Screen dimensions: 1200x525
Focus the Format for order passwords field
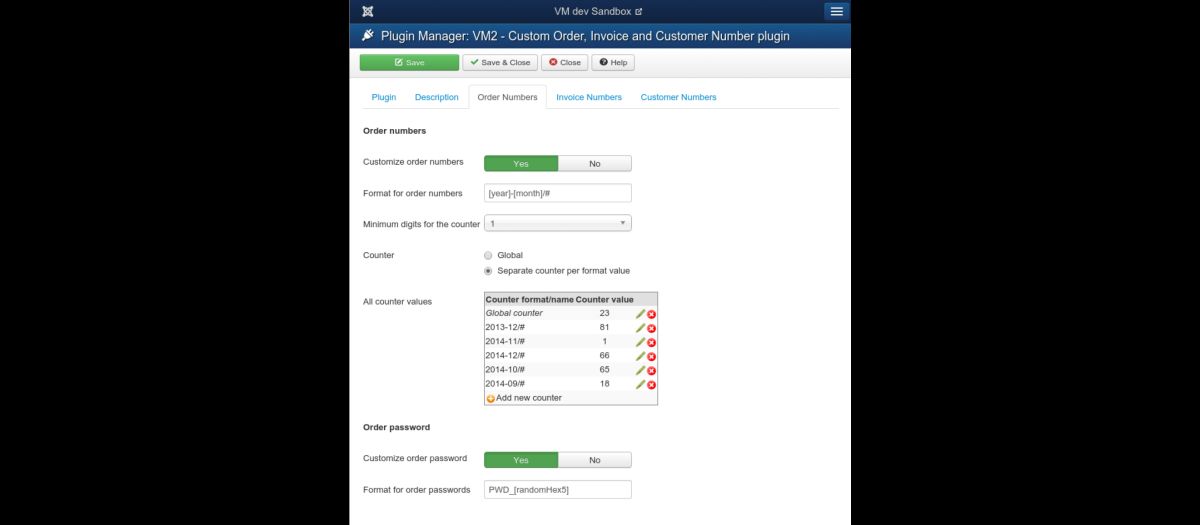(x=558, y=490)
